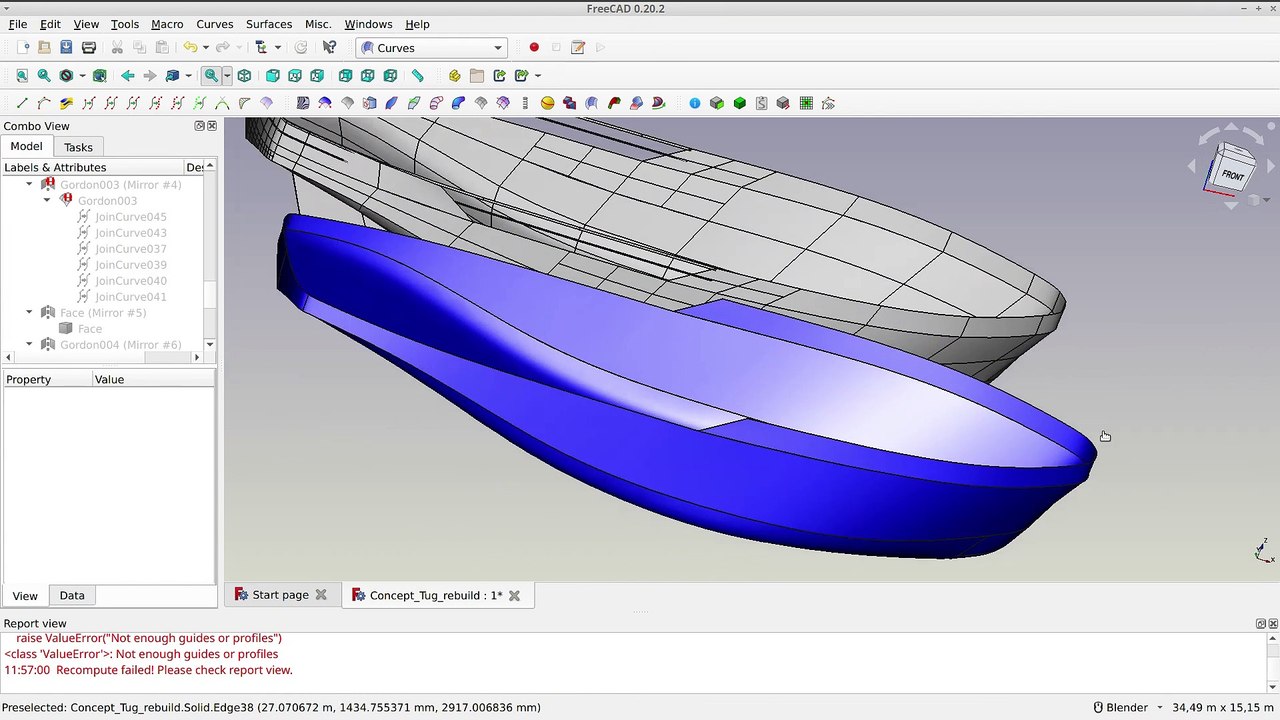
Task: Close the Concept_Tug_rebuild document tab
Action: click(514, 595)
